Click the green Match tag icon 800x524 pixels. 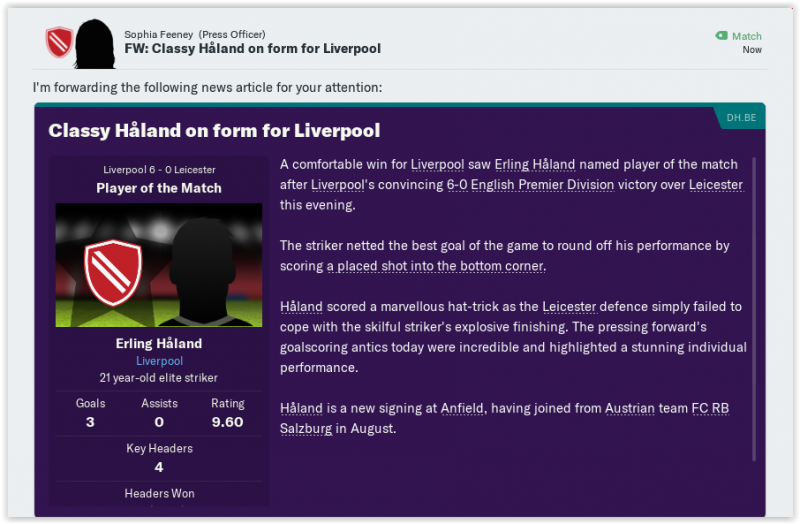tap(722, 36)
